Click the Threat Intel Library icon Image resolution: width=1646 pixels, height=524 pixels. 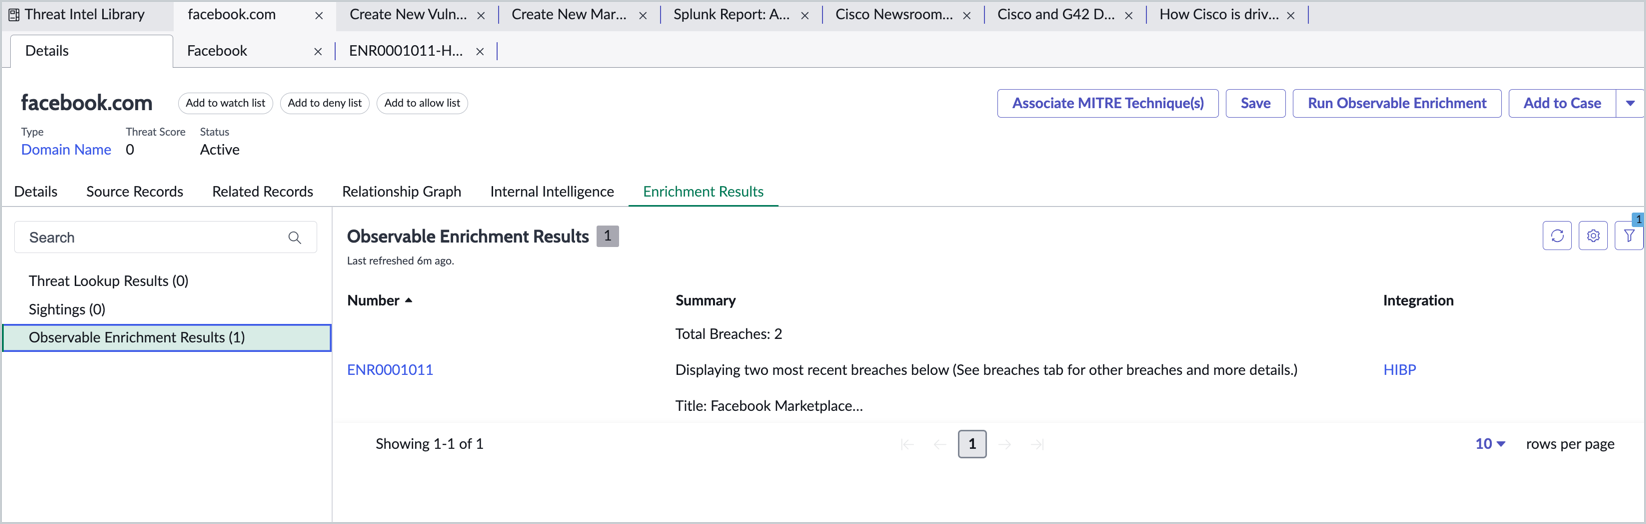point(14,15)
